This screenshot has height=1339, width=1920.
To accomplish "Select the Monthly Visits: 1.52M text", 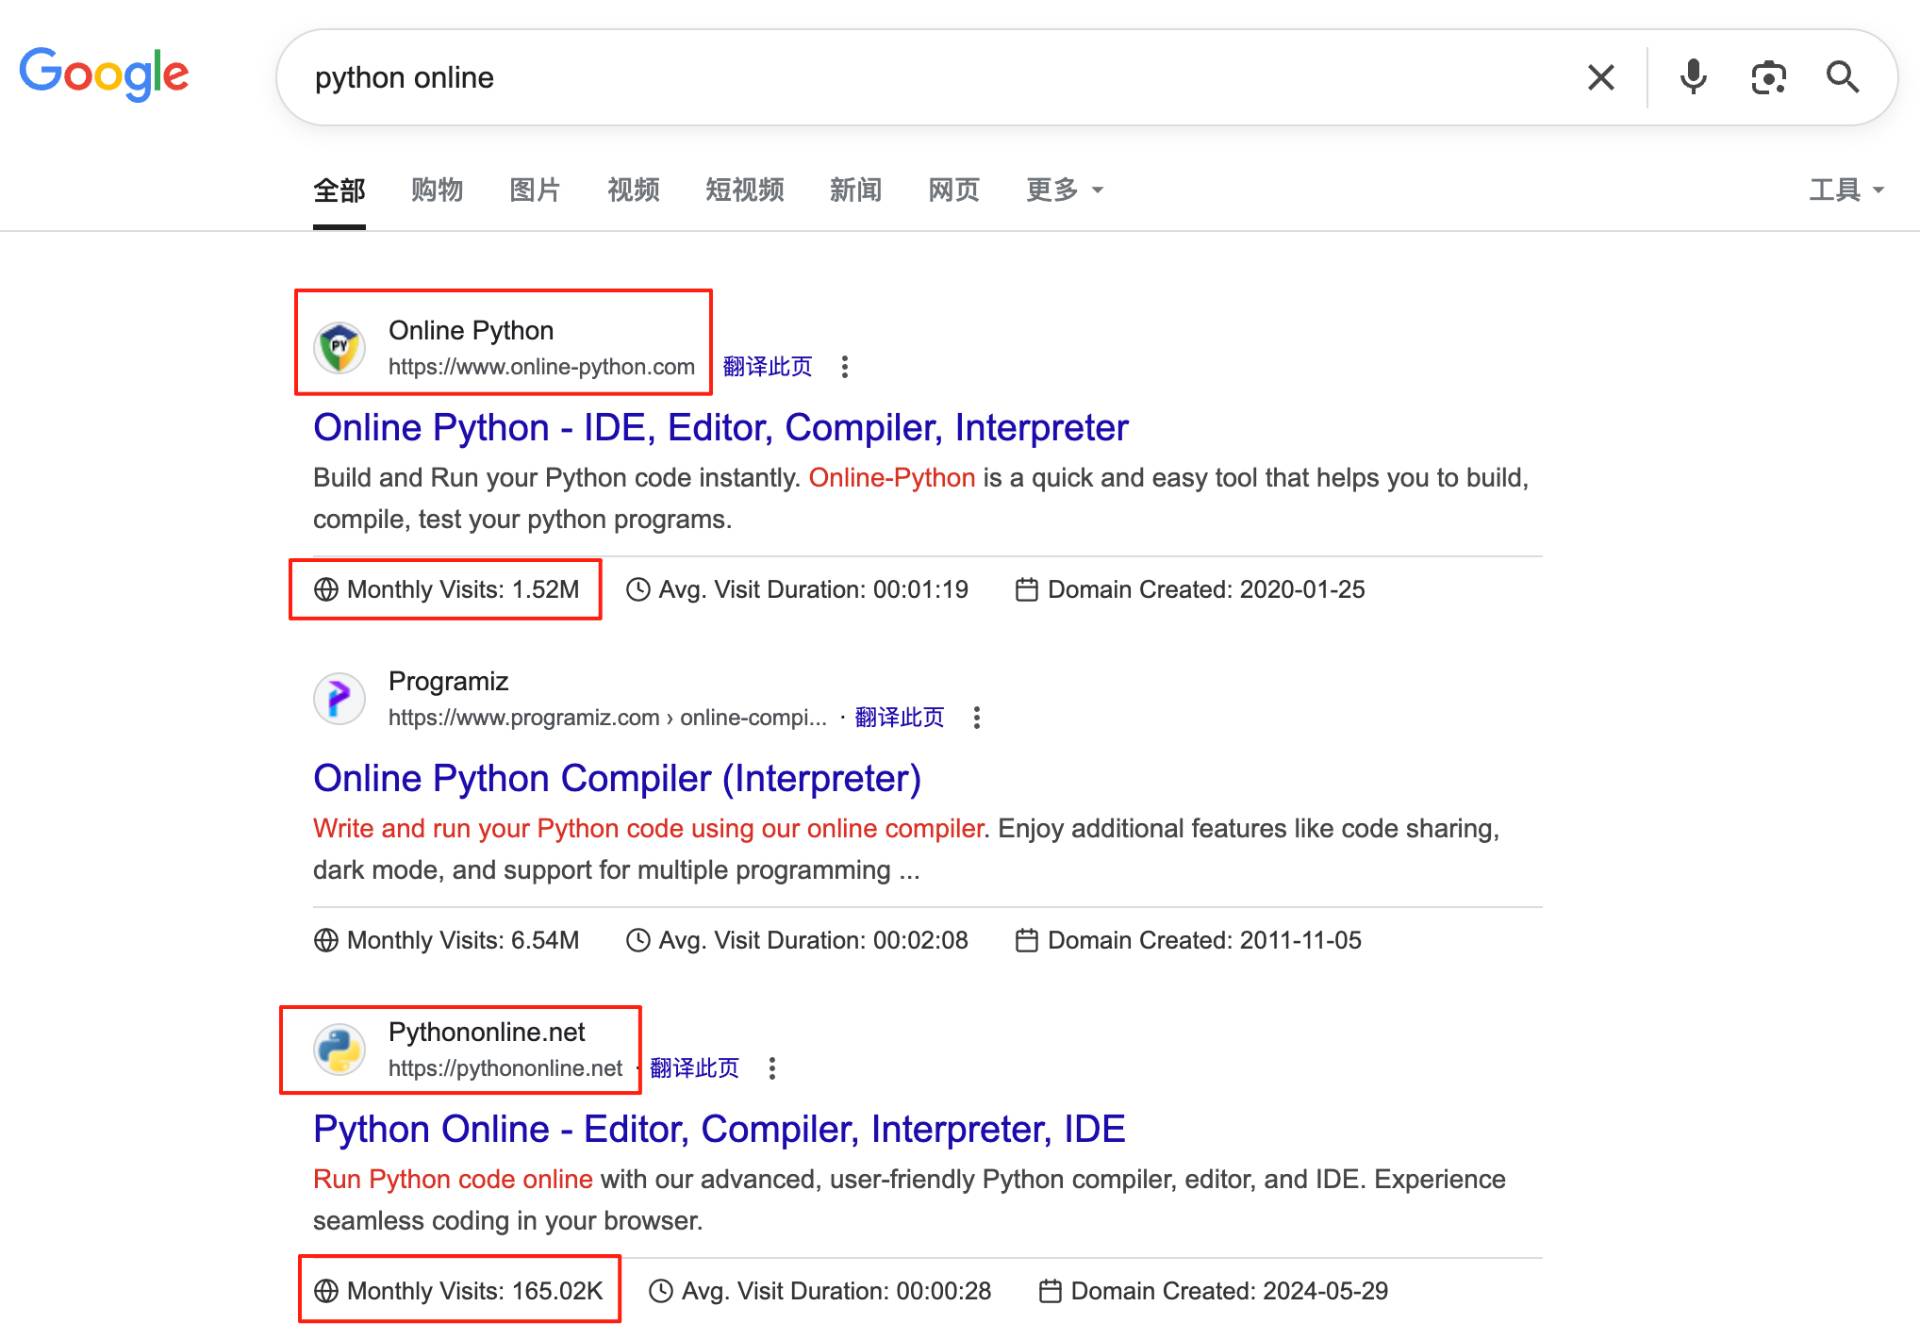I will [463, 590].
